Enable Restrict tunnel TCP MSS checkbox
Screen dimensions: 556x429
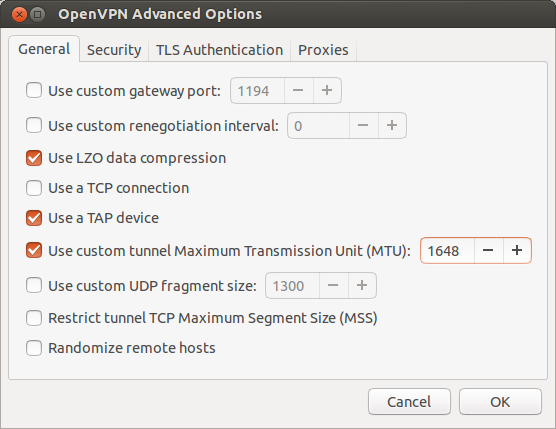pos(34,318)
